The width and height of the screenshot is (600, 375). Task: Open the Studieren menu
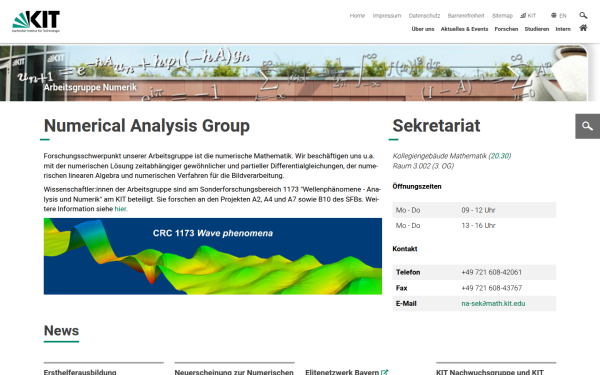coord(536,29)
